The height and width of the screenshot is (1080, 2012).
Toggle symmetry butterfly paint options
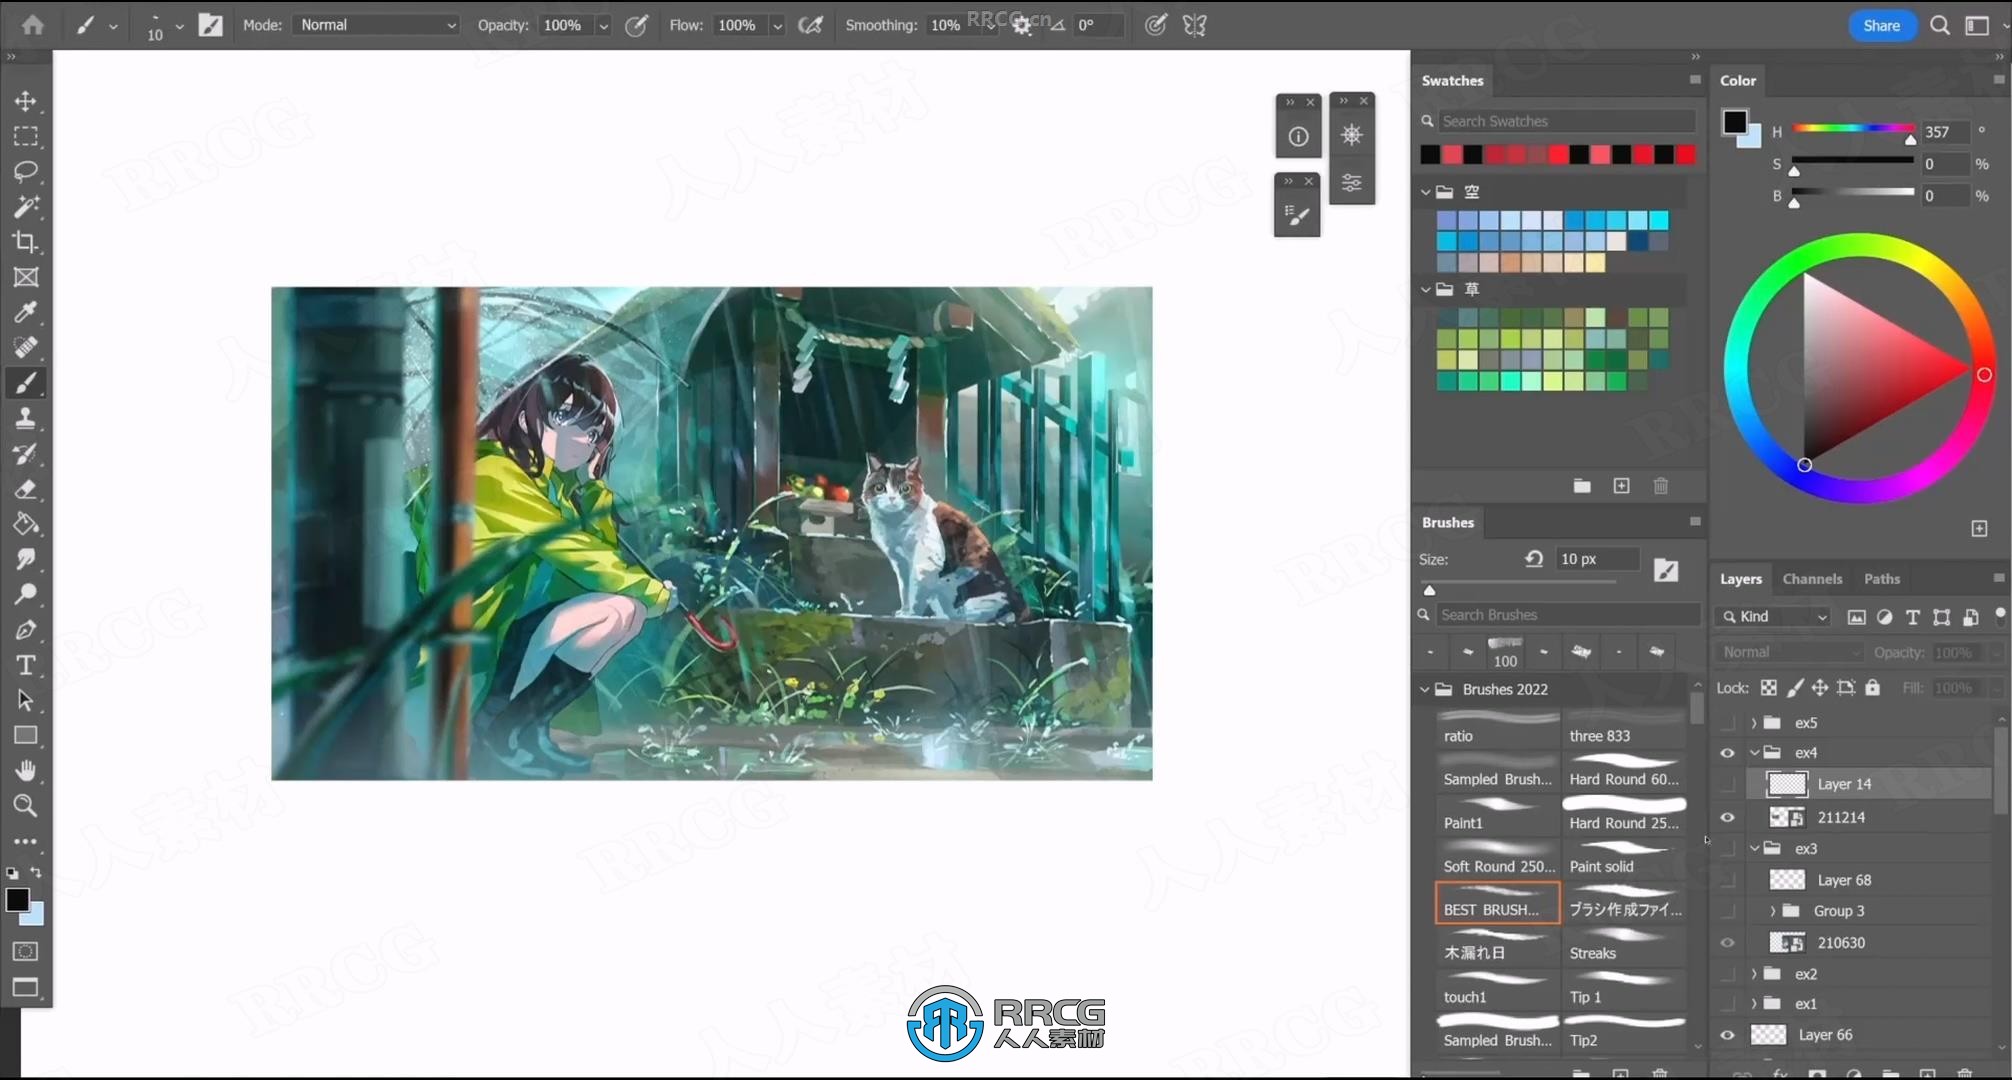[1195, 25]
